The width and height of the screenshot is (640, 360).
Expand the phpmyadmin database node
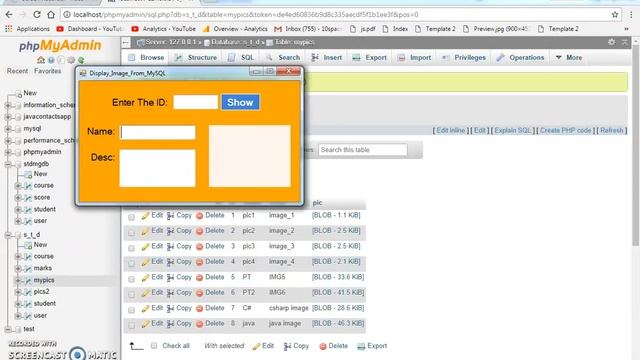8,152
